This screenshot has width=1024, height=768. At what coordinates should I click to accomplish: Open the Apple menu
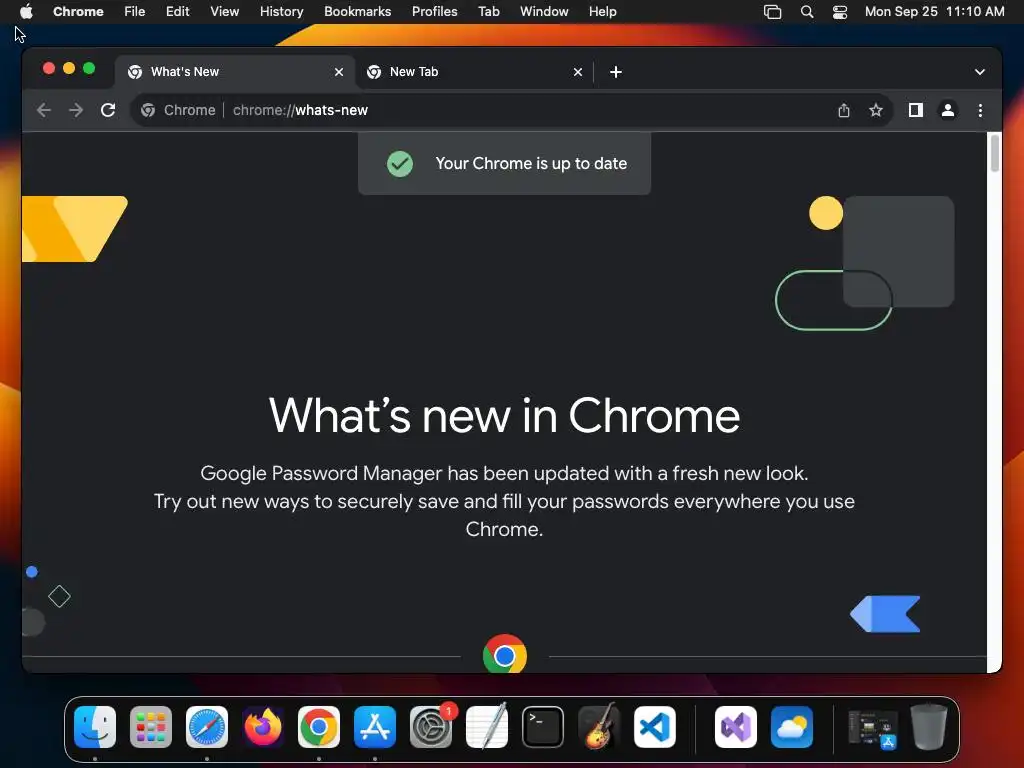26,12
